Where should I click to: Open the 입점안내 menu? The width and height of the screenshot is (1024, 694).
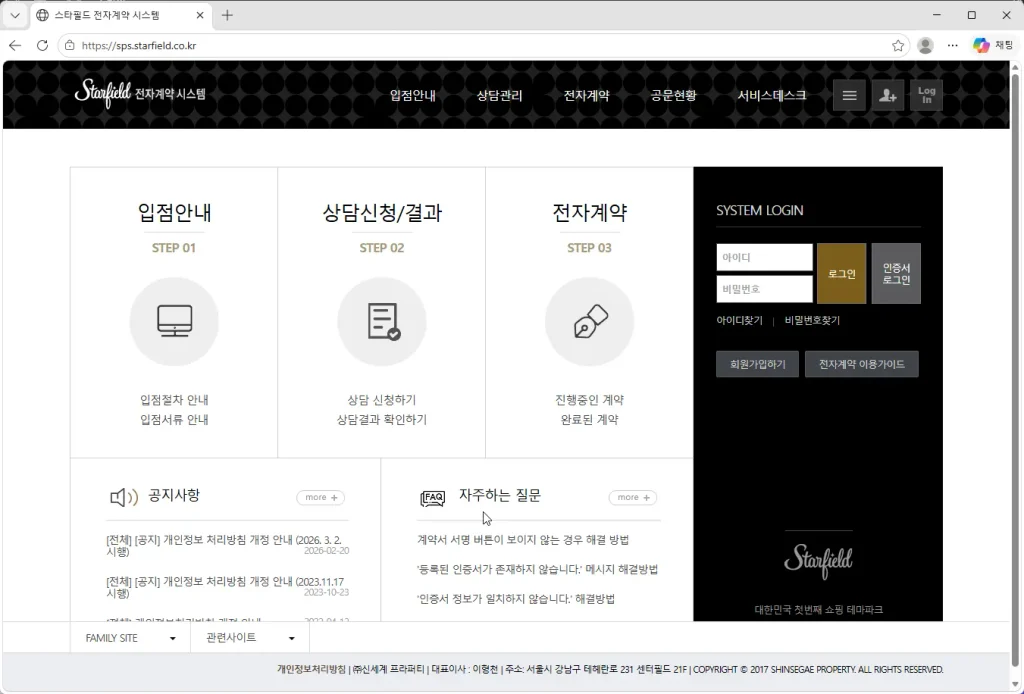click(413, 95)
